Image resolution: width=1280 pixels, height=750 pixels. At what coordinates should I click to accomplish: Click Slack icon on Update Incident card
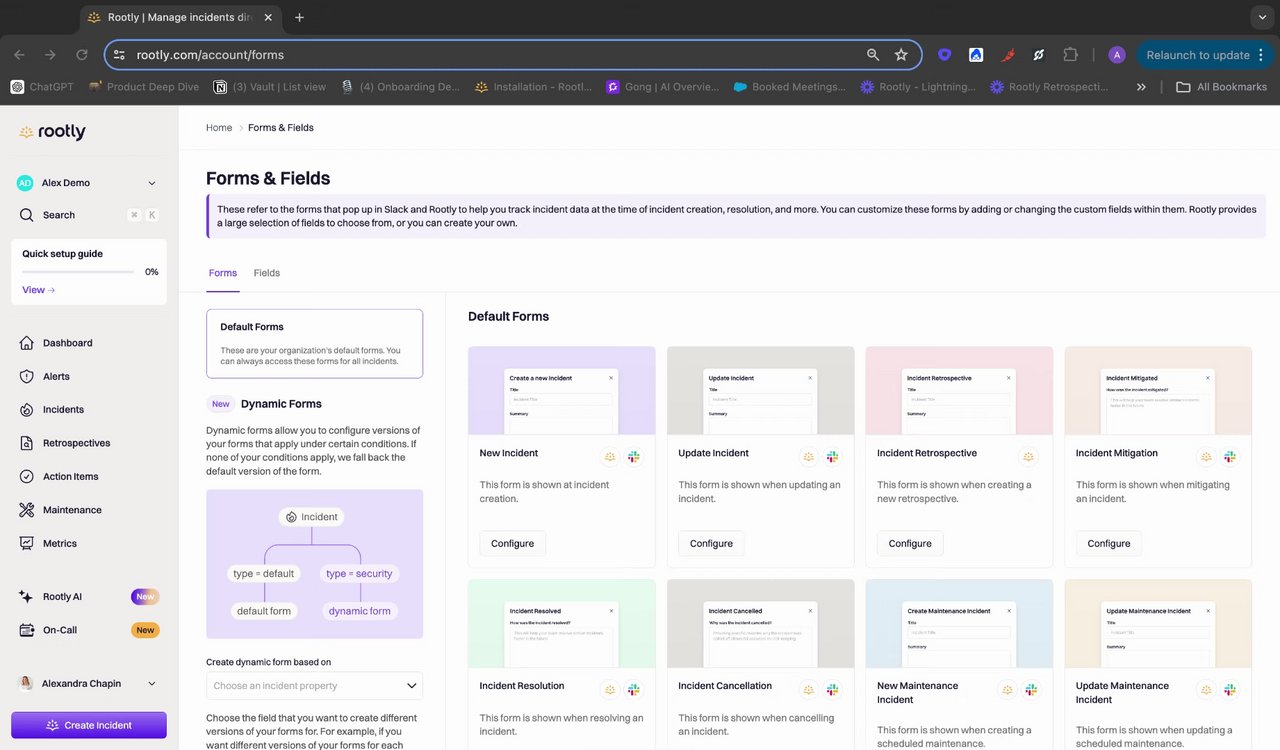(x=833, y=457)
